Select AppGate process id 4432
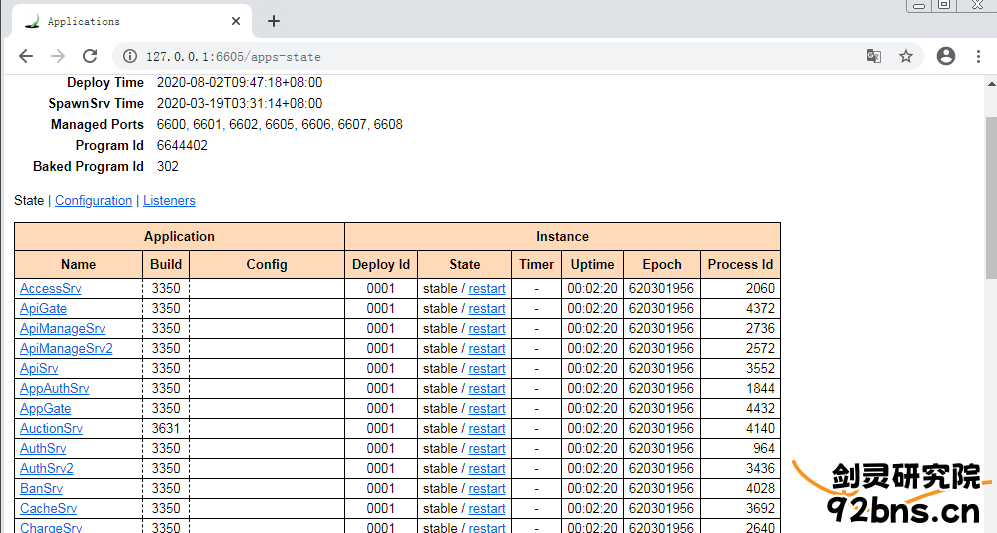Screen dimensions: 997x533 [760, 408]
